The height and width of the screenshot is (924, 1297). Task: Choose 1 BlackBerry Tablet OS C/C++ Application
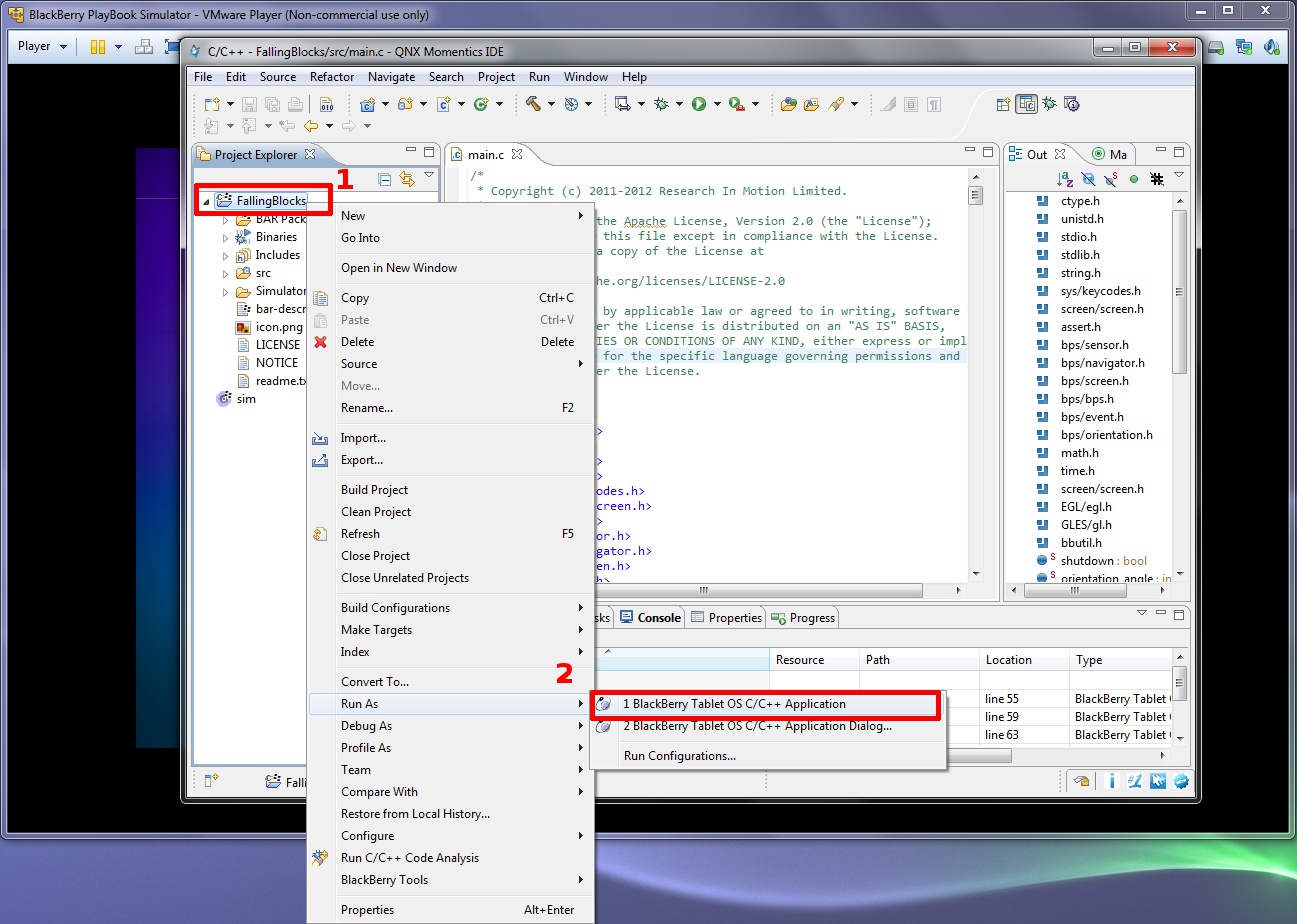(x=768, y=704)
